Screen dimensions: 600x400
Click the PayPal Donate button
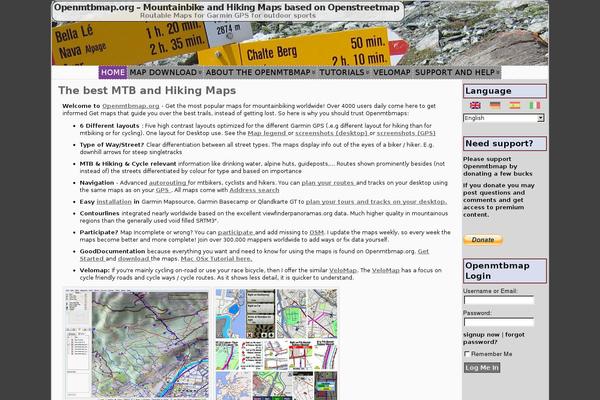pos(483,240)
